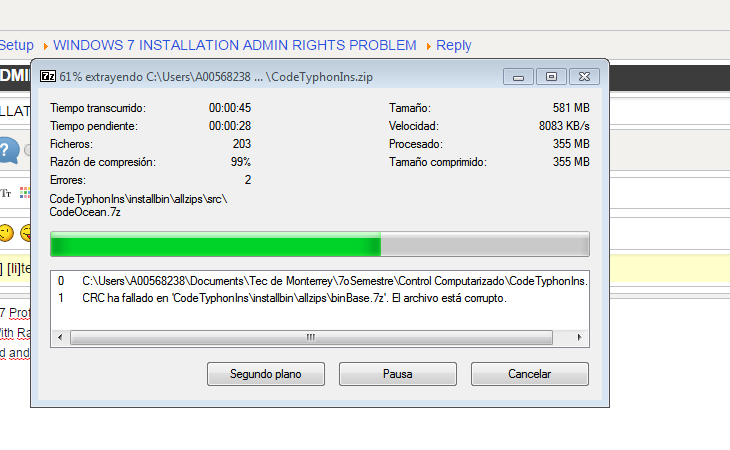Click the color grid icon in the editor
Image resolution: width=730 pixels, height=450 pixels.
tap(25, 193)
